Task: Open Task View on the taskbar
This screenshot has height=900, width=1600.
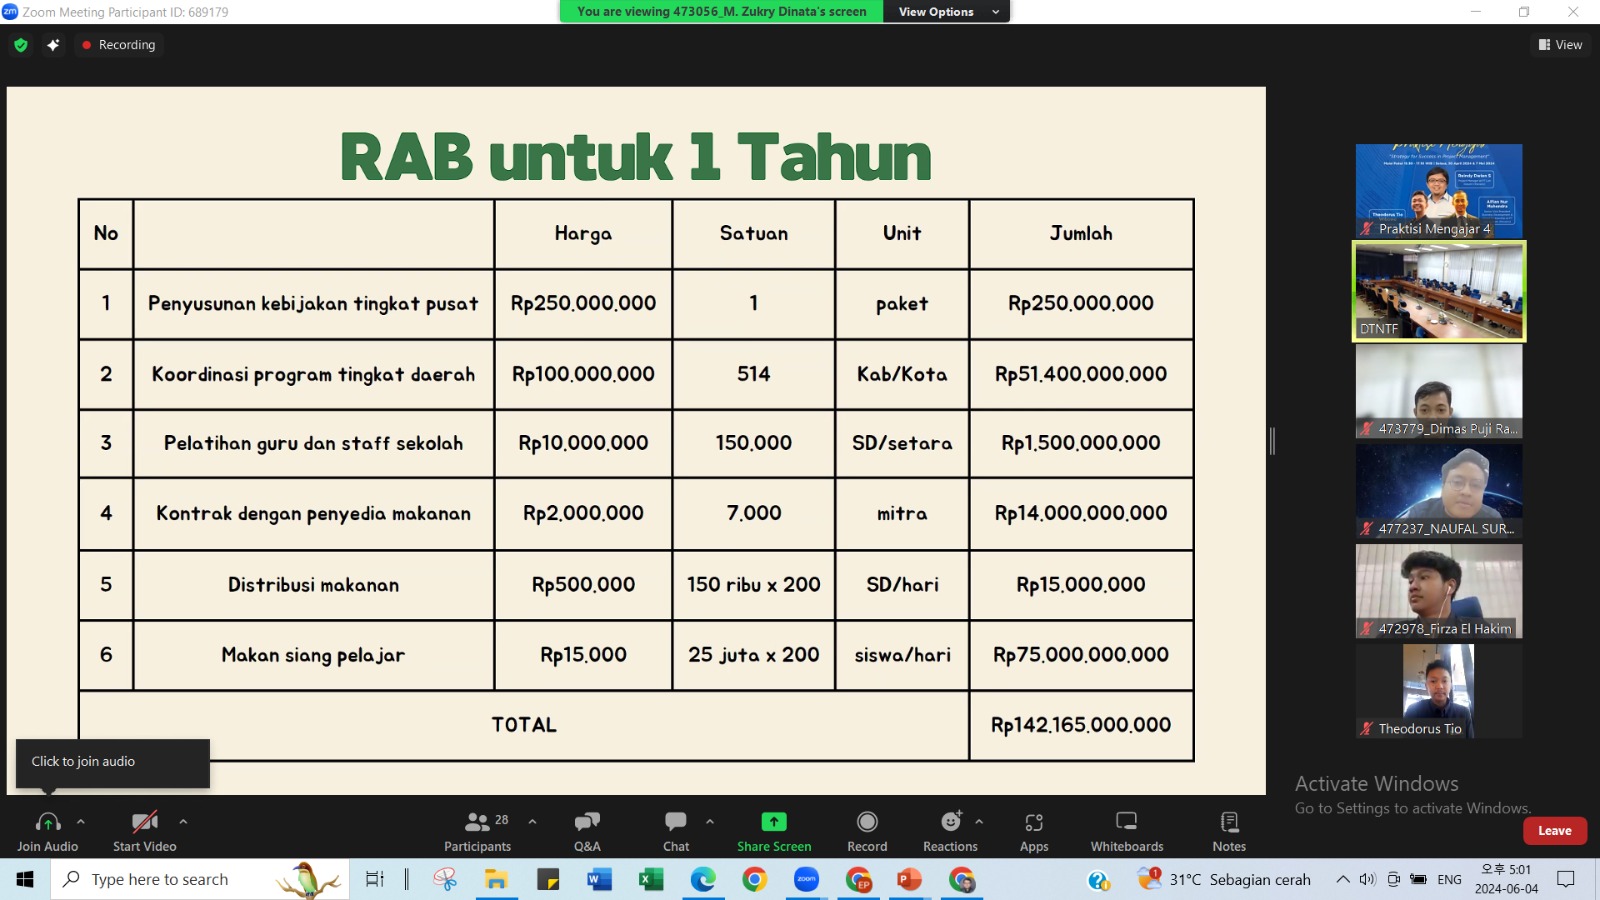Action: (x=375, y=879)
